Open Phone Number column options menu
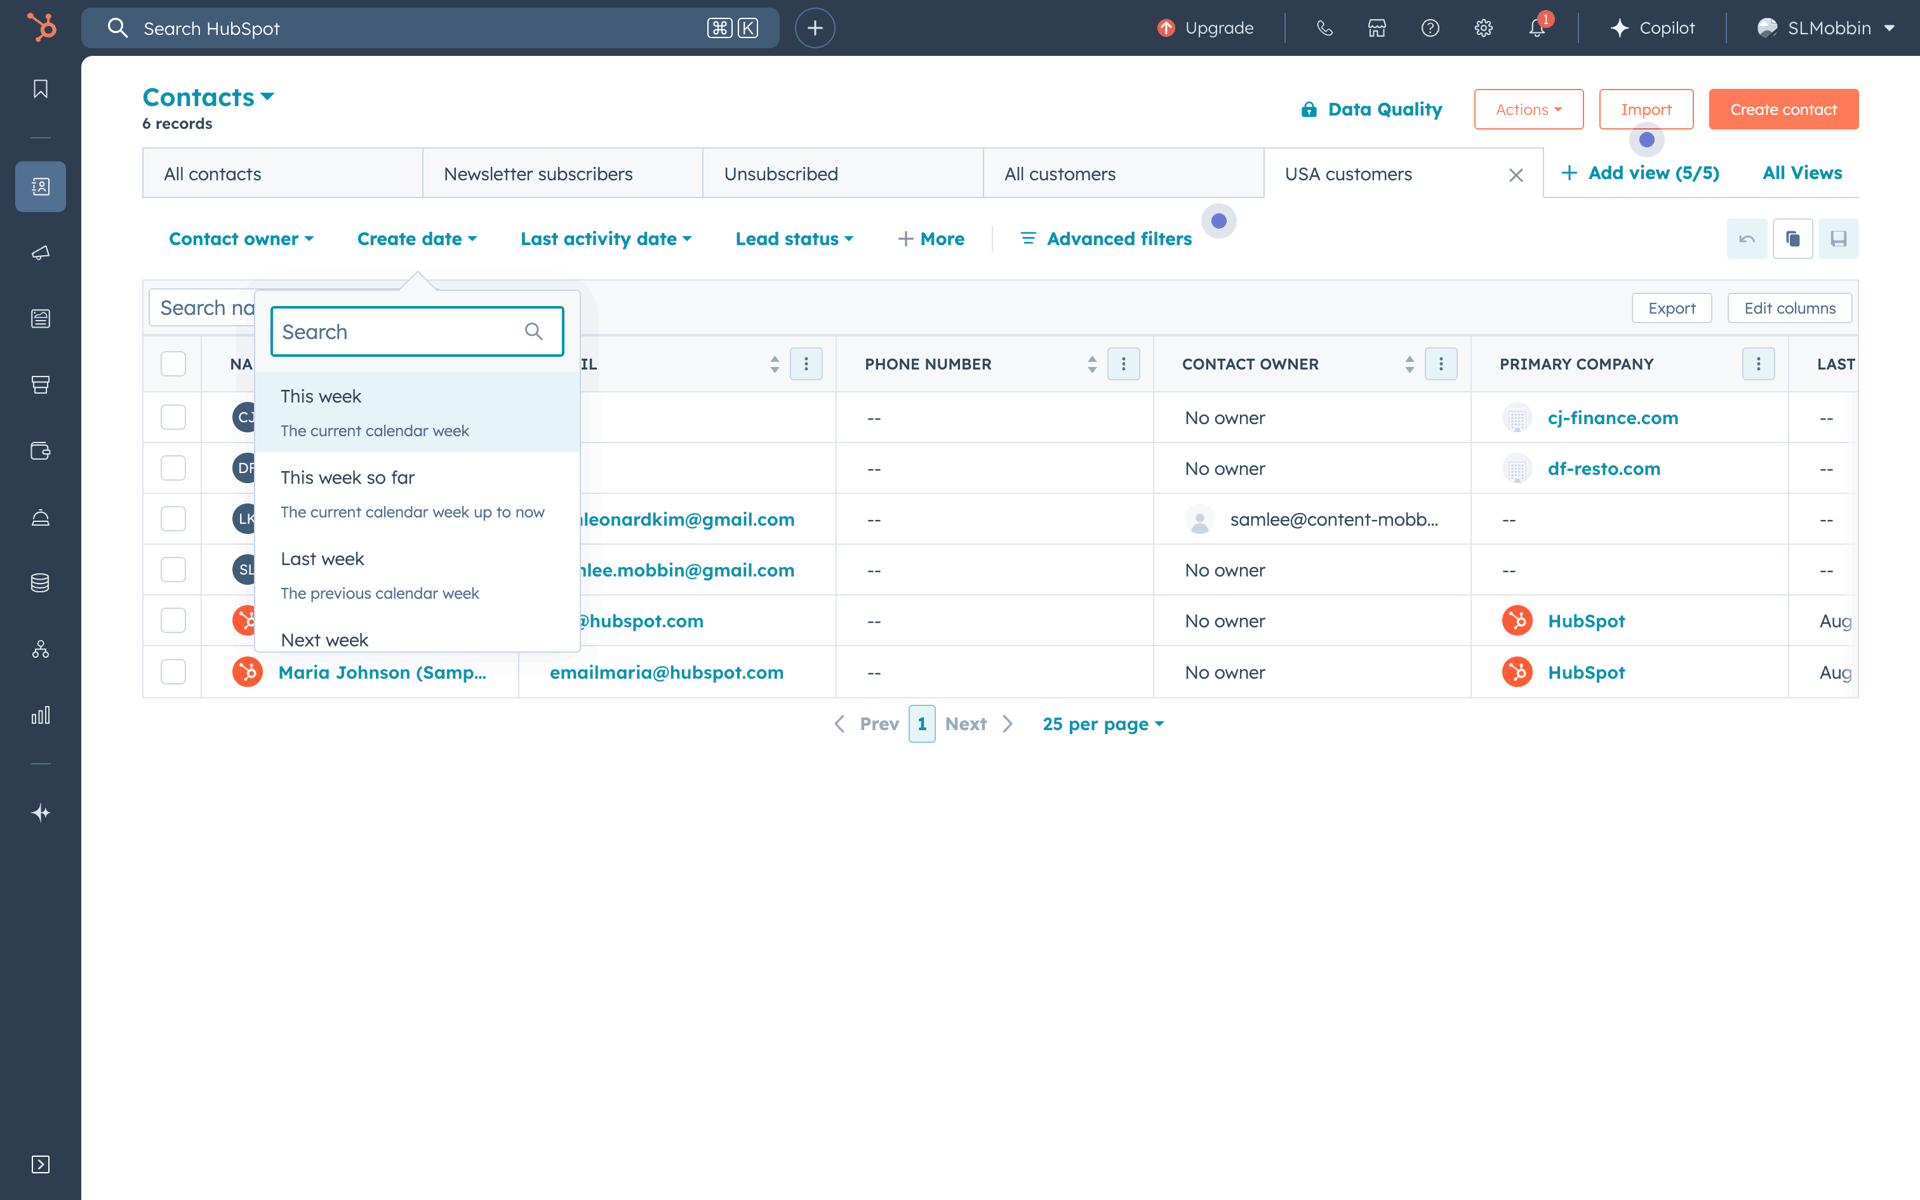Image resolution: width=1920 pixels, height=1200 pixels. [x=1124, y=364]
